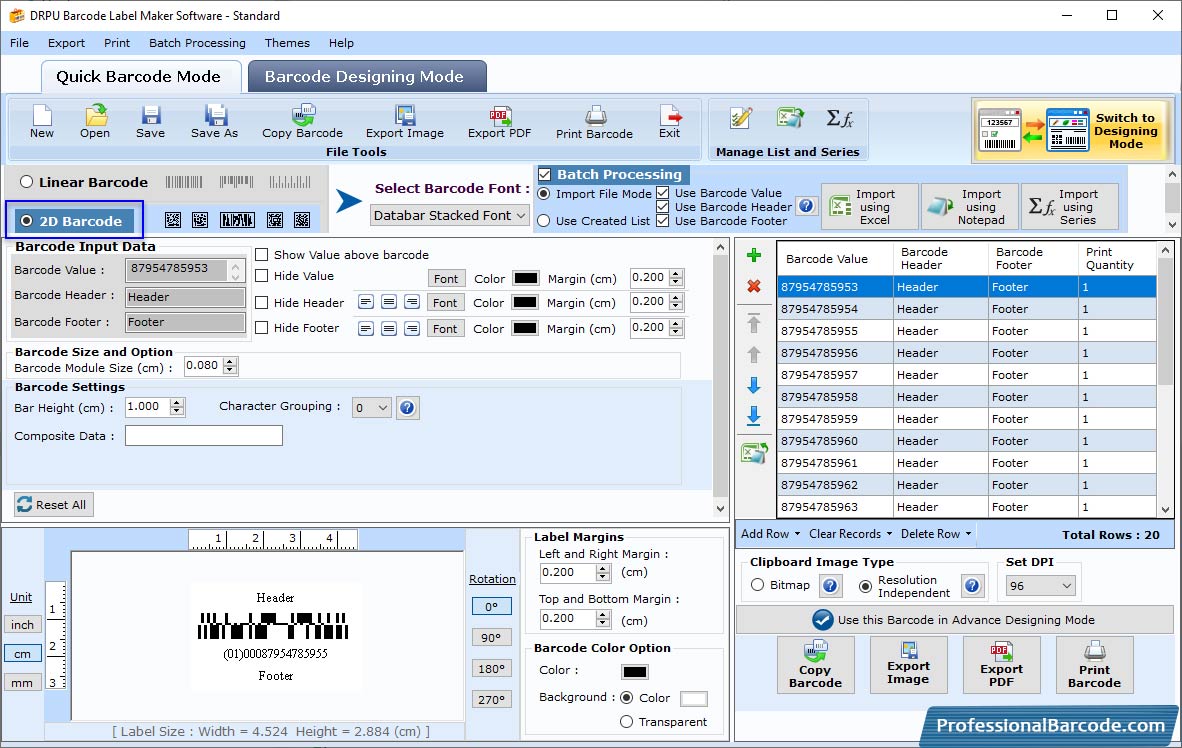Select row with barcode value 87954785957
Screen dimensions: 1182x748
tap(966, 375)
